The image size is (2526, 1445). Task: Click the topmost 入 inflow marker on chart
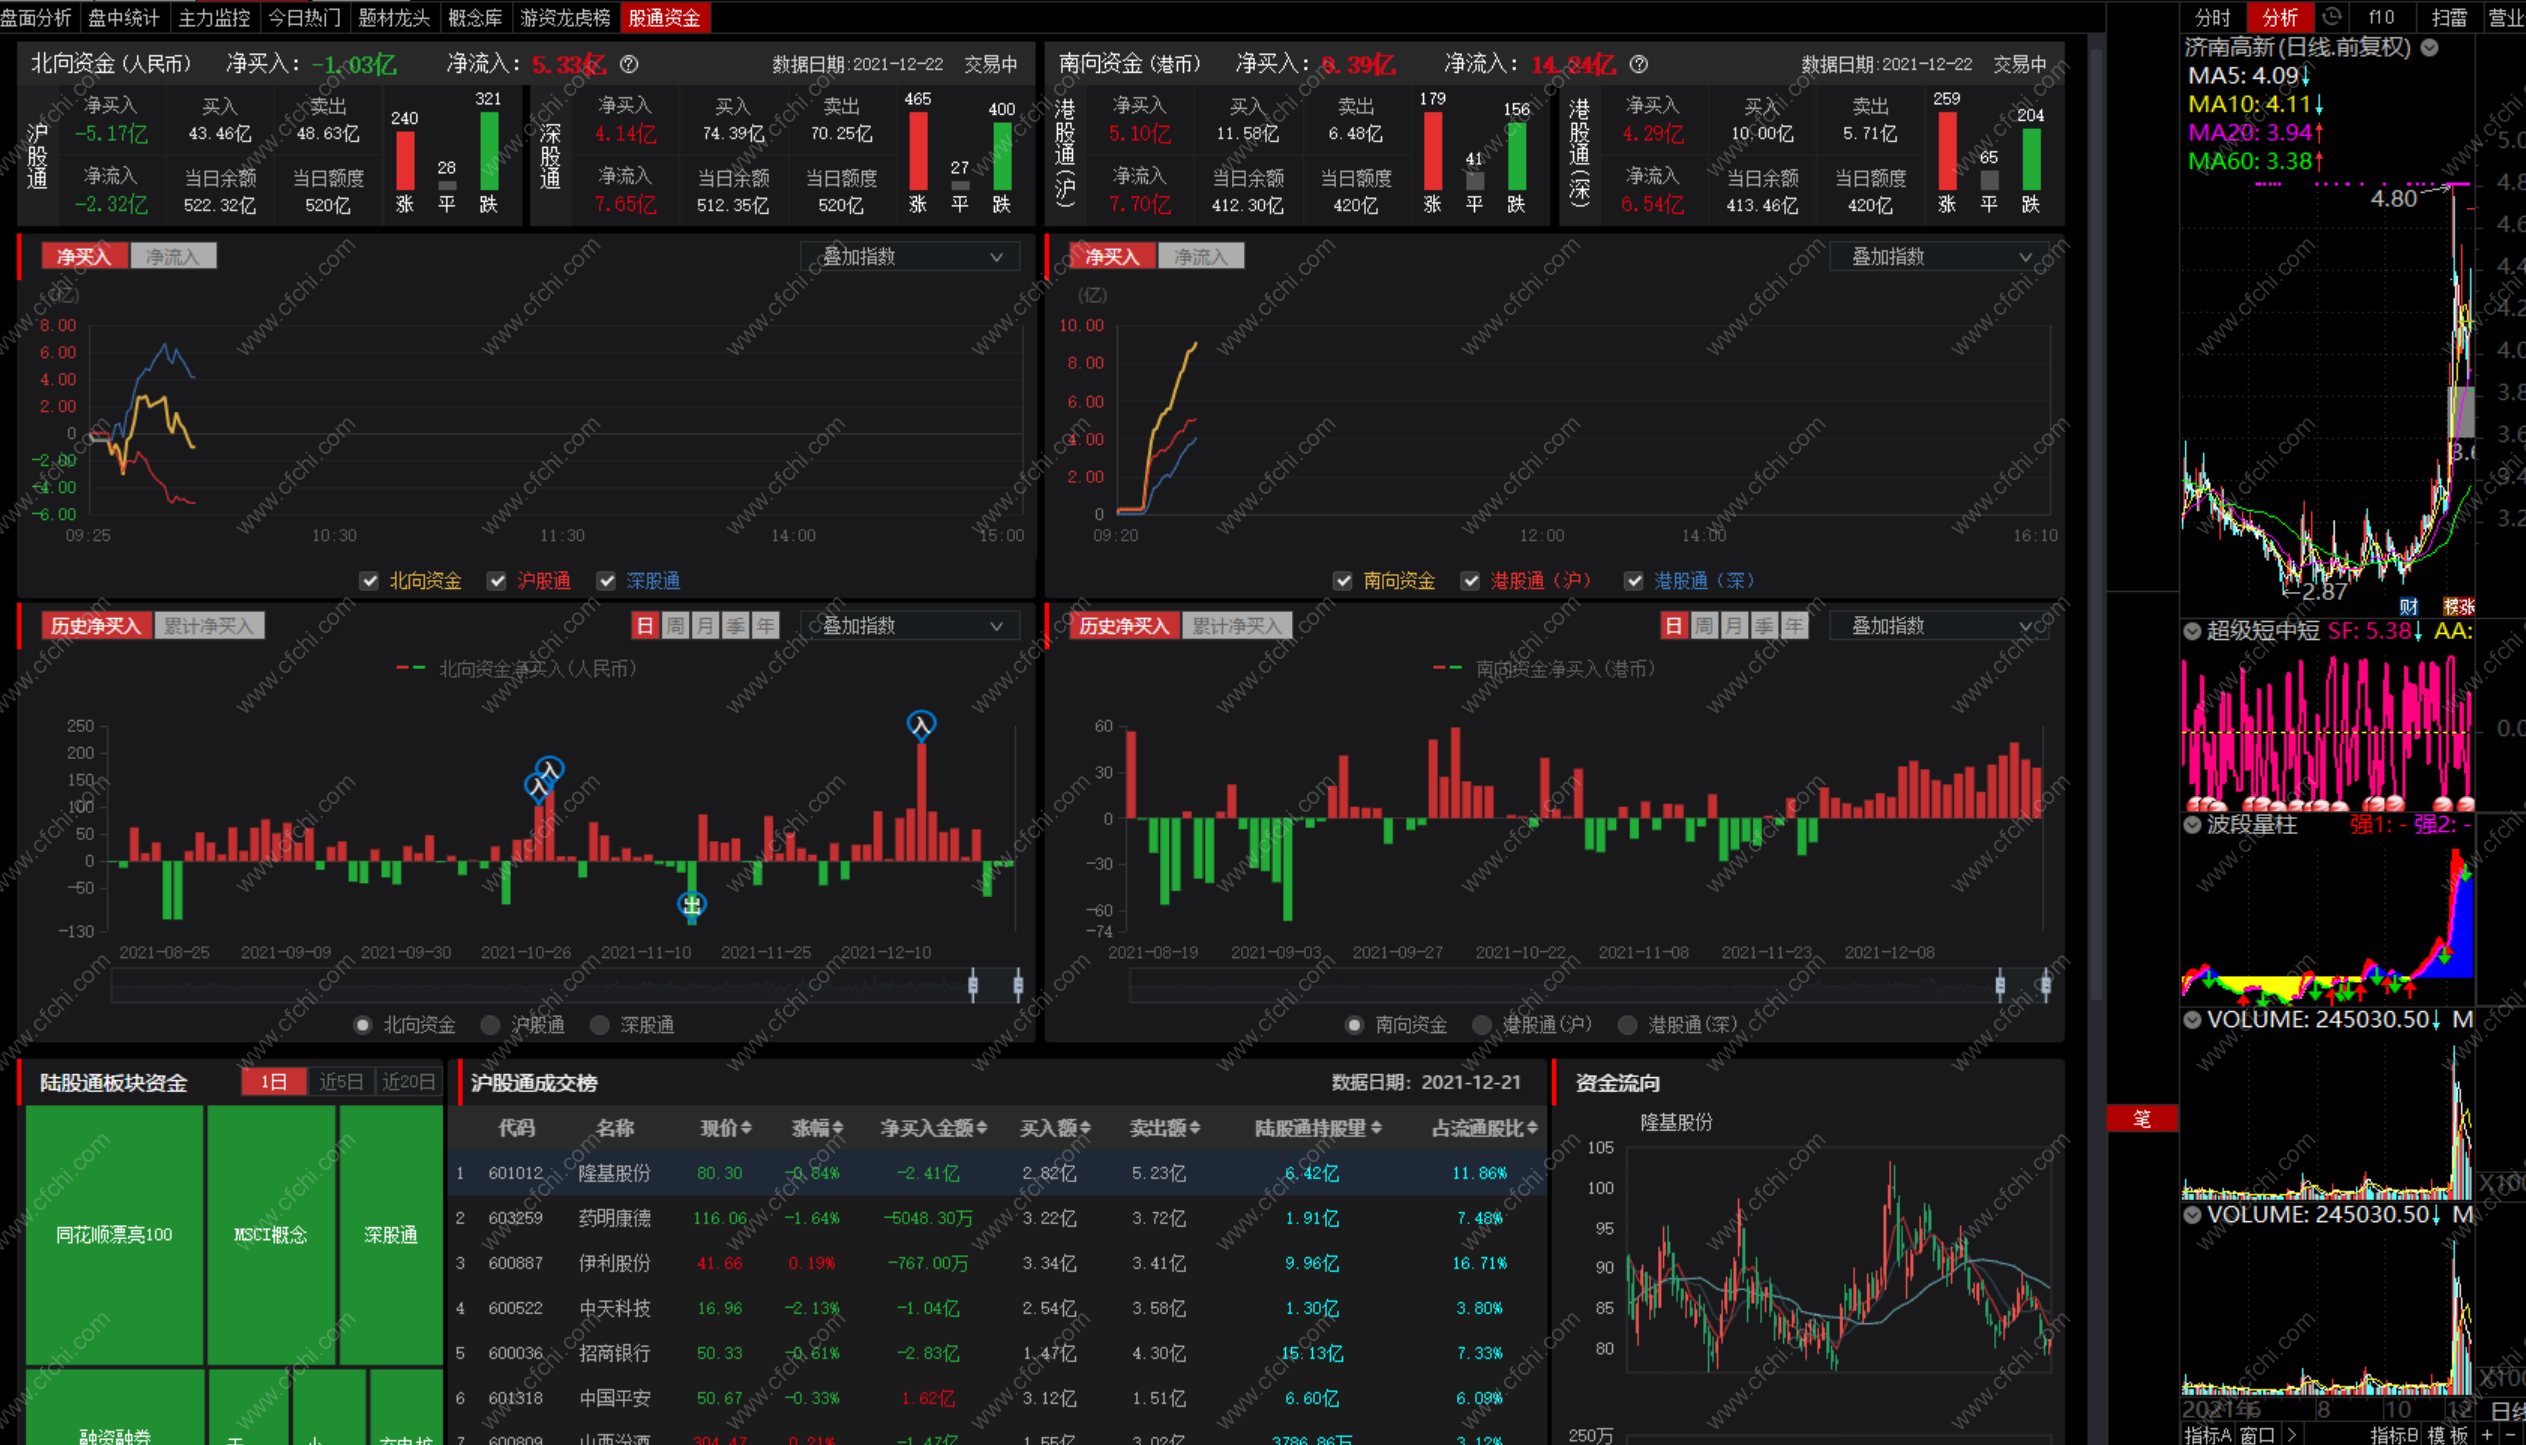(x=920, y=724)
